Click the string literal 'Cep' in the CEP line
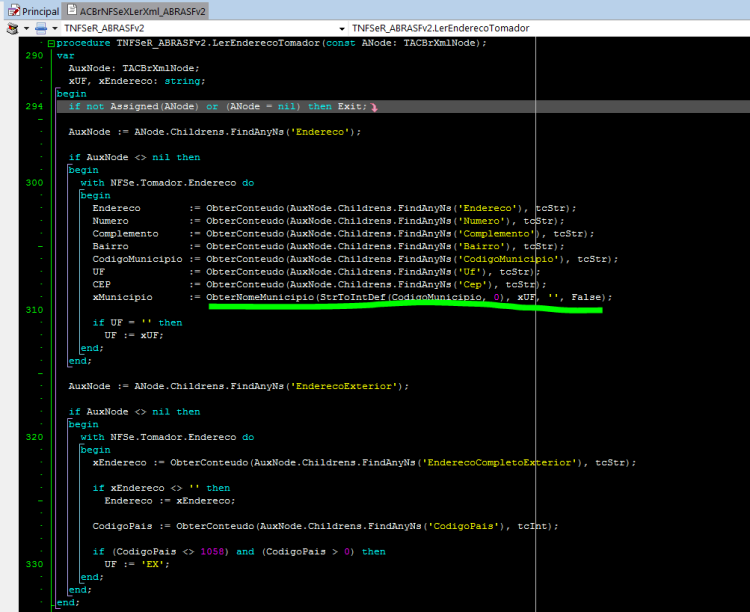 click(x=473, y=285)
